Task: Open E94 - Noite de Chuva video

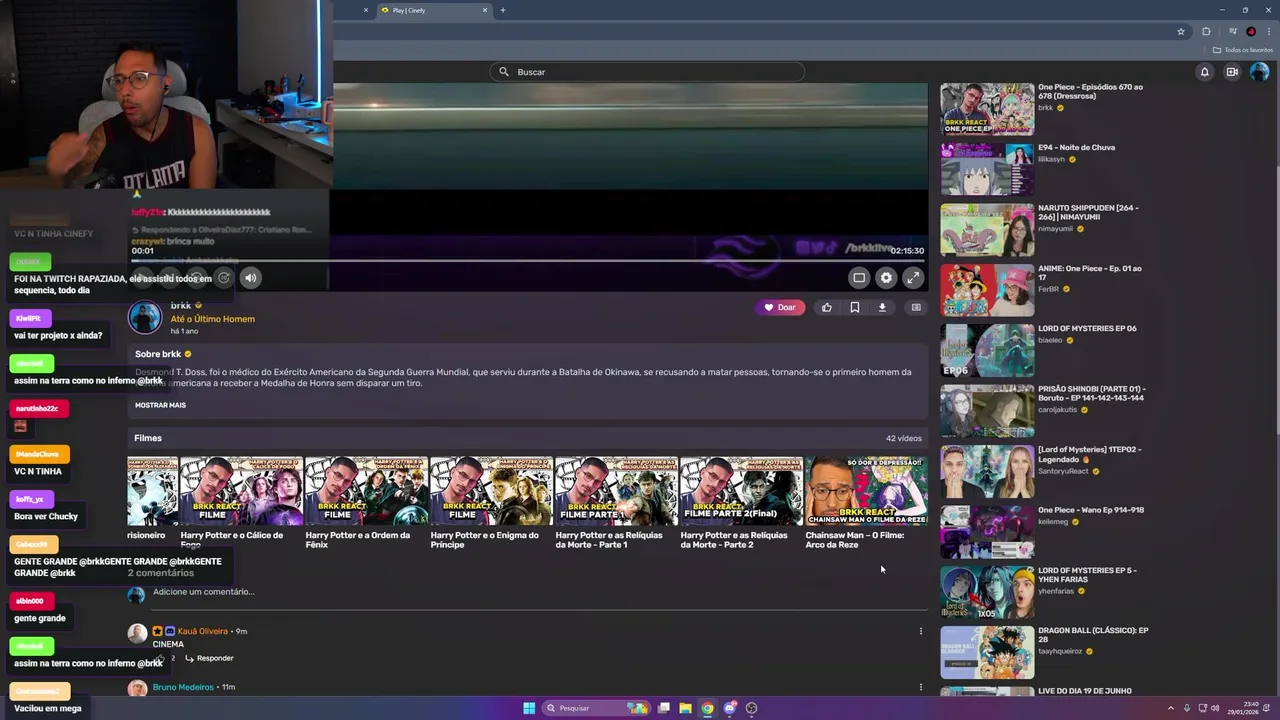Action: coord(987,169)
